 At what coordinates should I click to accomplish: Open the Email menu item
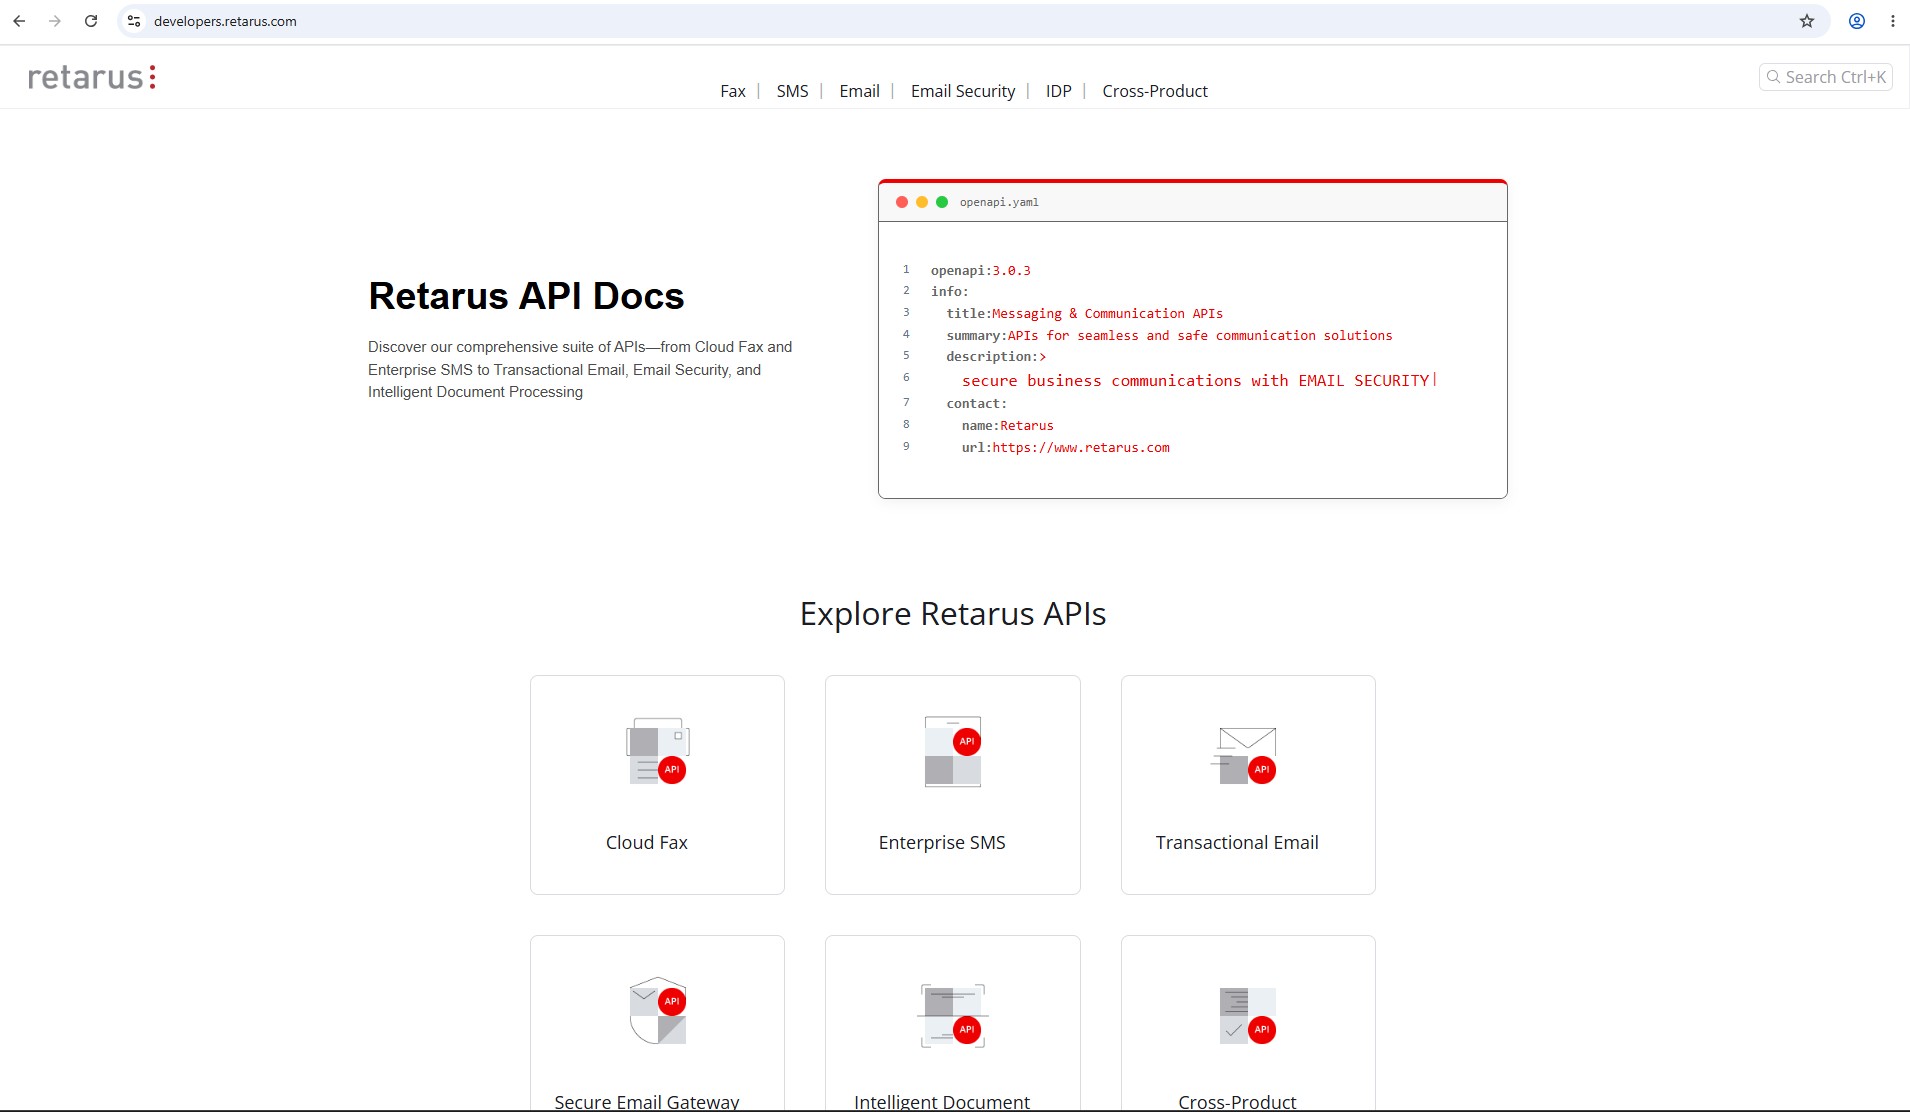coord(859,91)
